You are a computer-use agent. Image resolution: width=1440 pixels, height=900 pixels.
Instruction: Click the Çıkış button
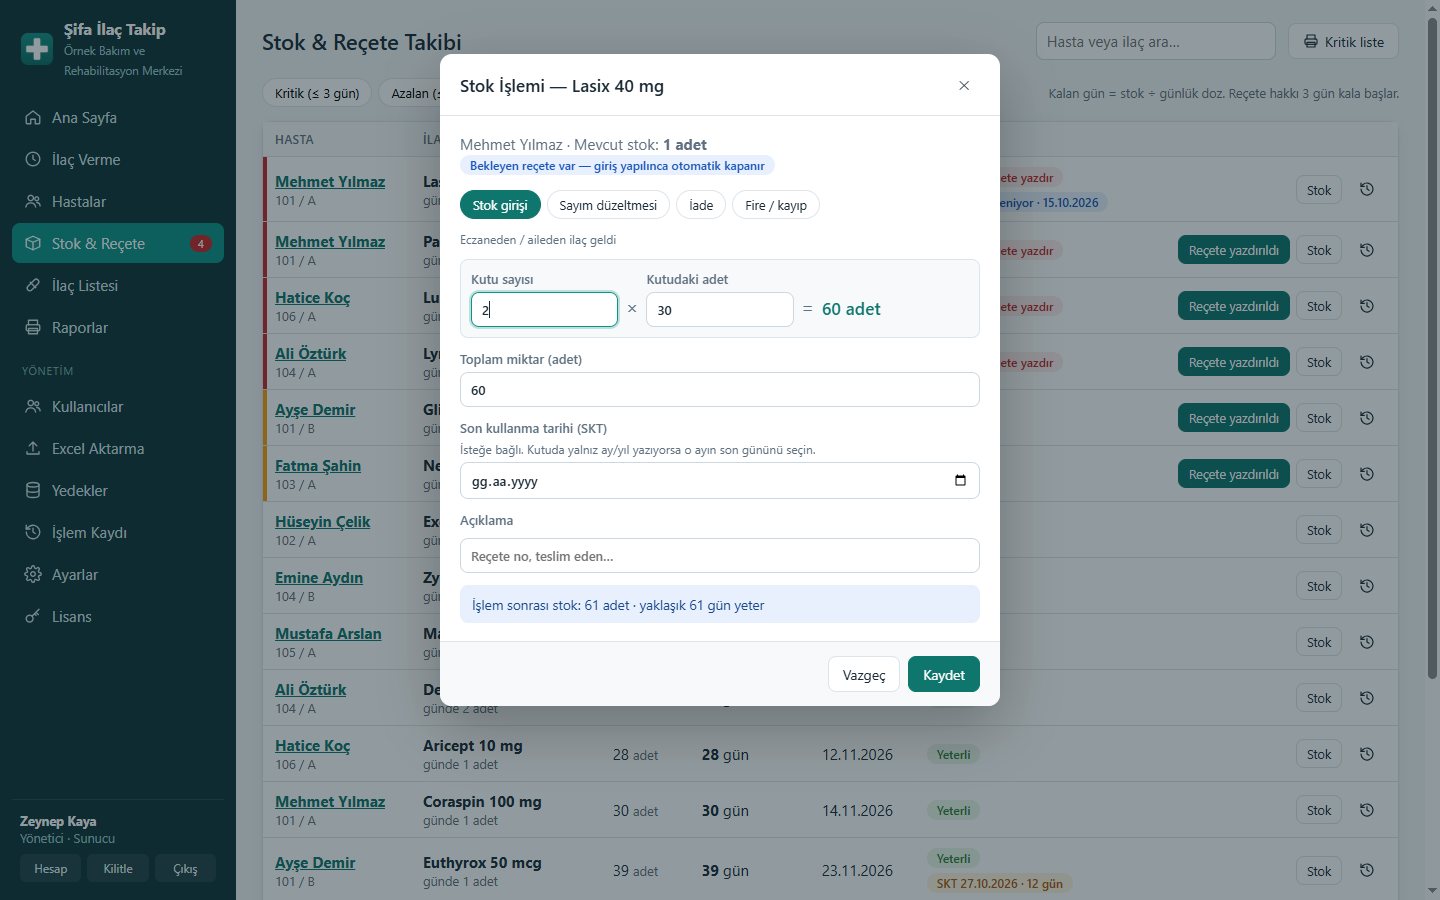click(185, 868)
